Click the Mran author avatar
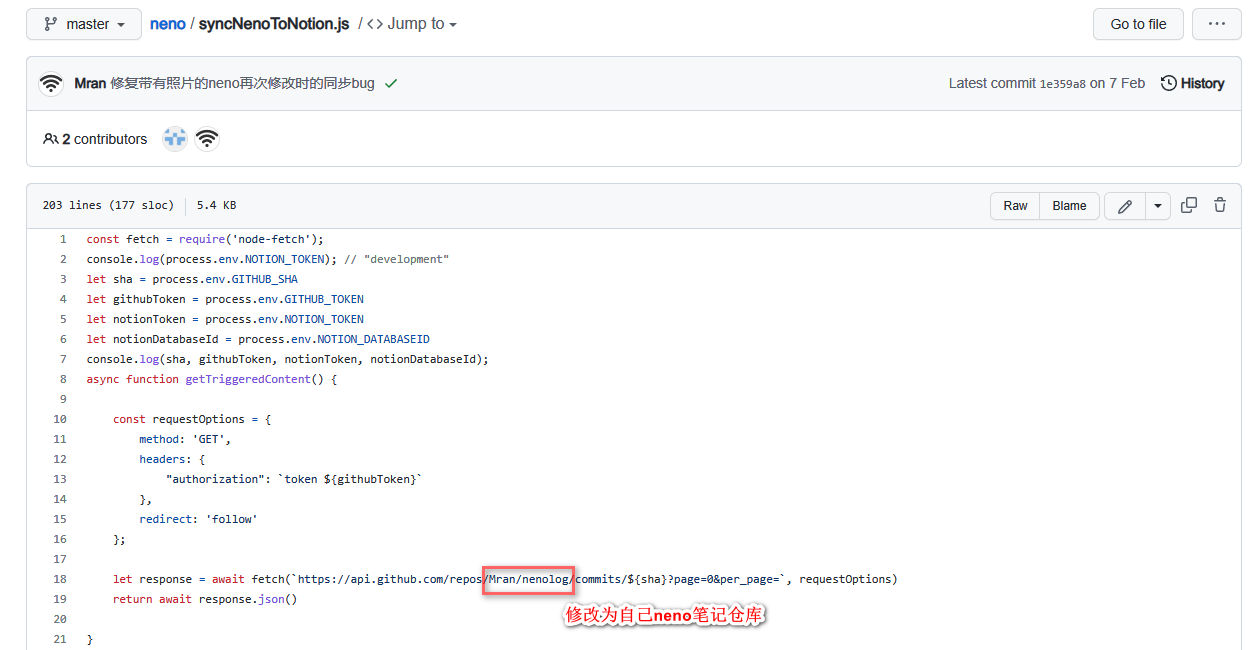The width and height of the screenshot is (1251, 650). click(51, 84)
